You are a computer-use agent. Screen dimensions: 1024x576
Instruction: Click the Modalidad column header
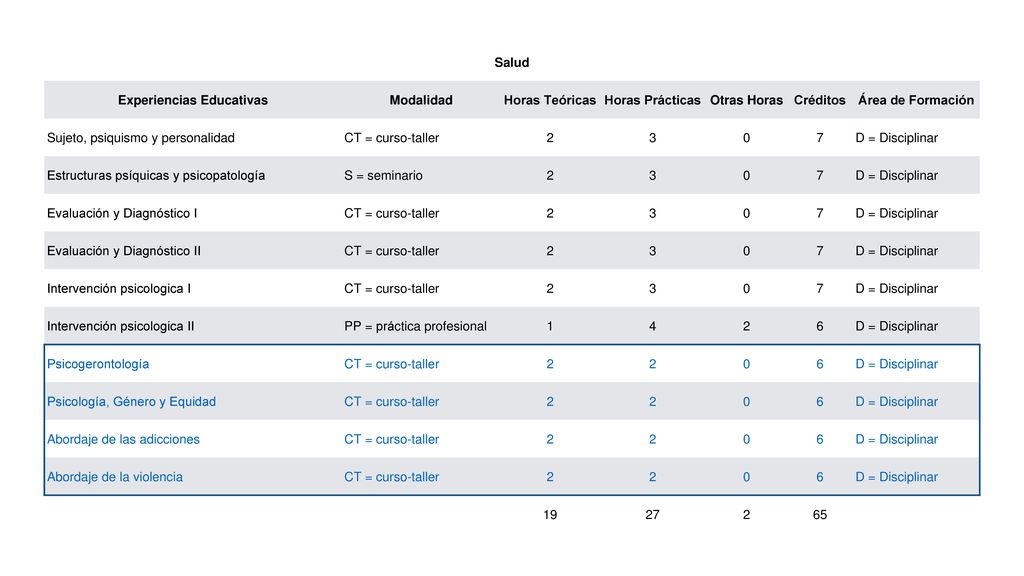(x=421, y=100)
